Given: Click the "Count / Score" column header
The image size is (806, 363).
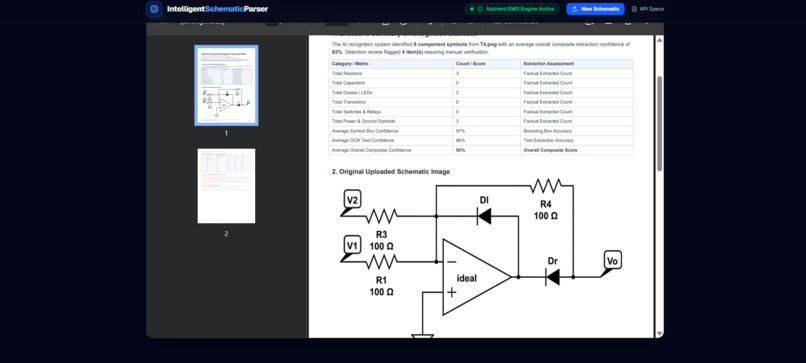Looking at the screenshot, I should tap(486, 64).
